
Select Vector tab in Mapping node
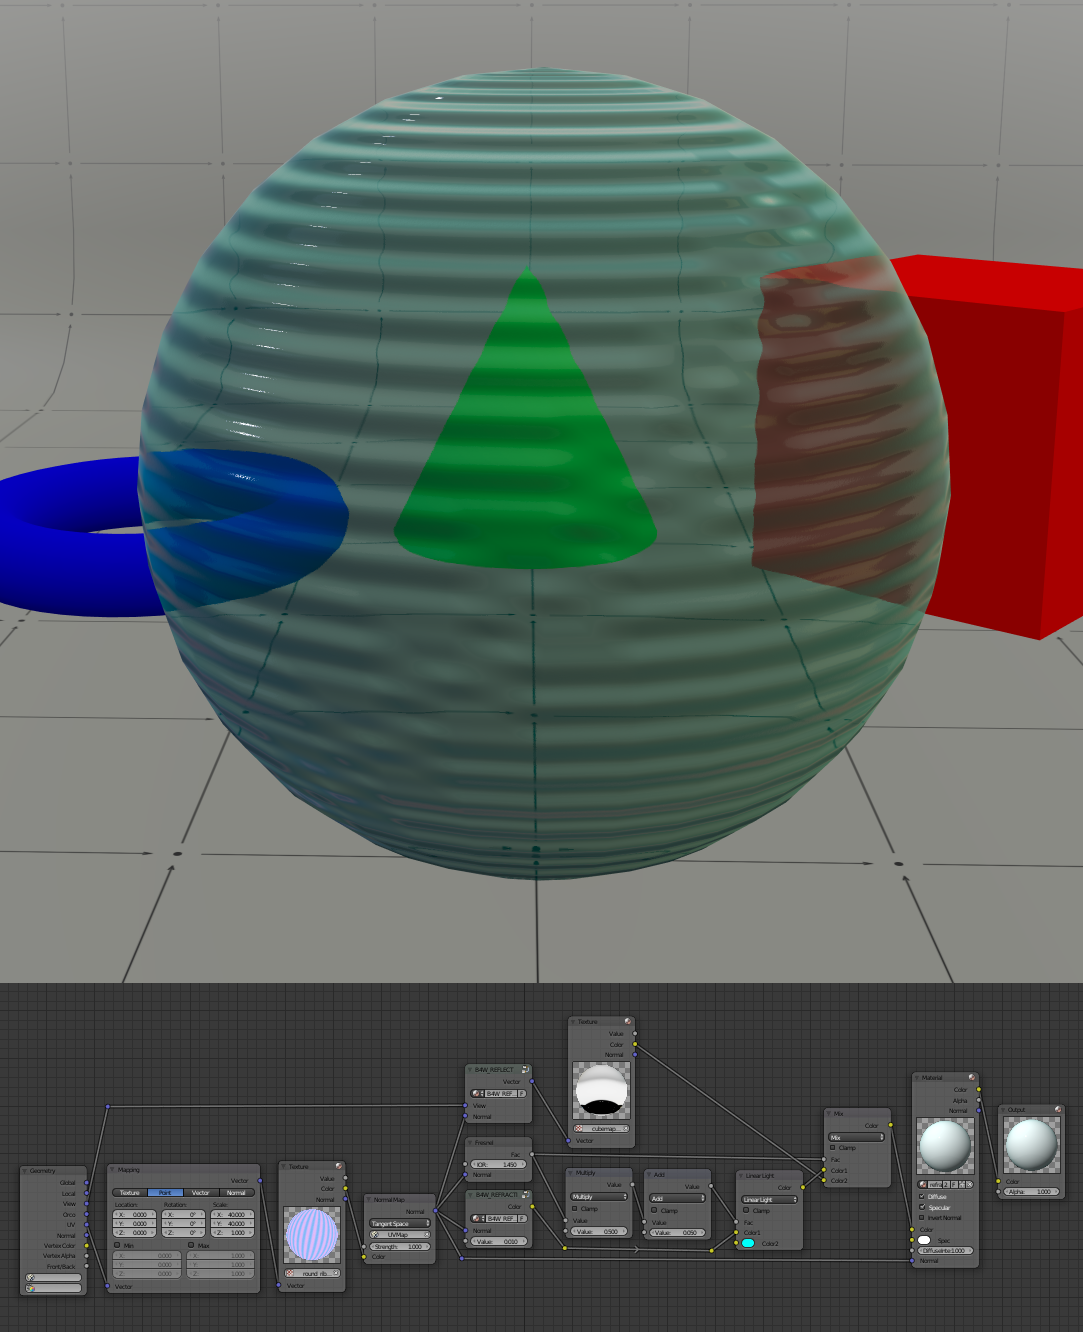pos(201,1192)
